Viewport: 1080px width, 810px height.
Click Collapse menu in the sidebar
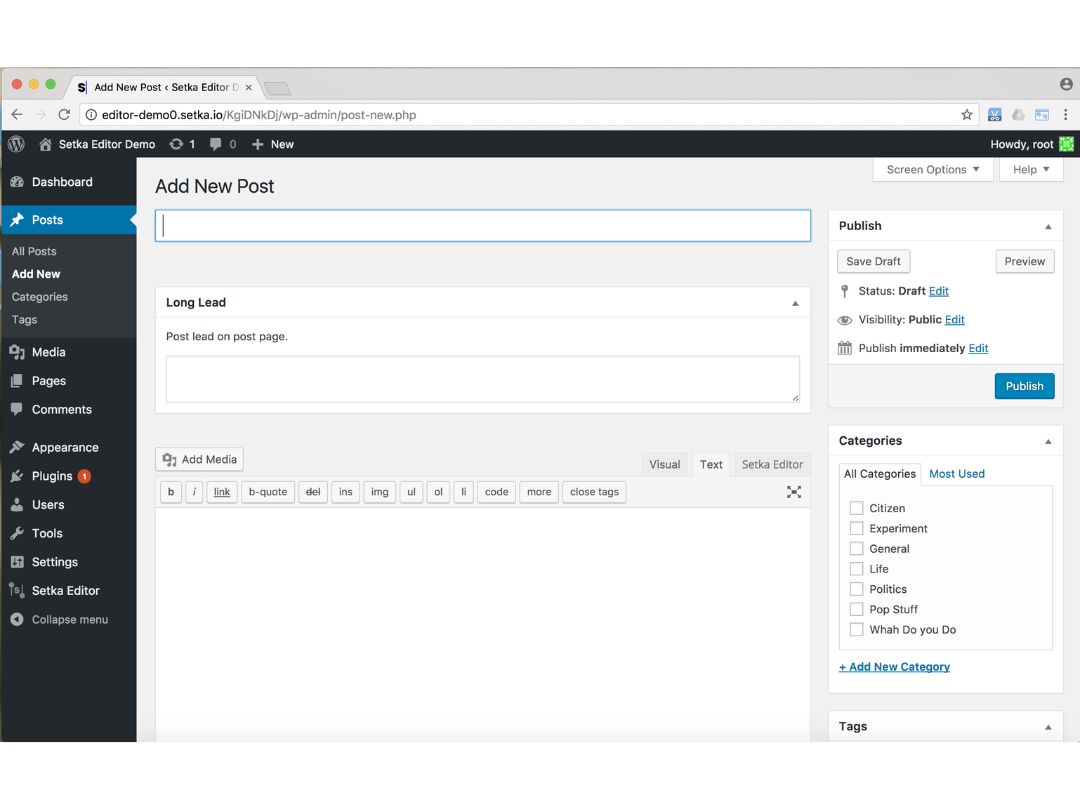(68, 619)
